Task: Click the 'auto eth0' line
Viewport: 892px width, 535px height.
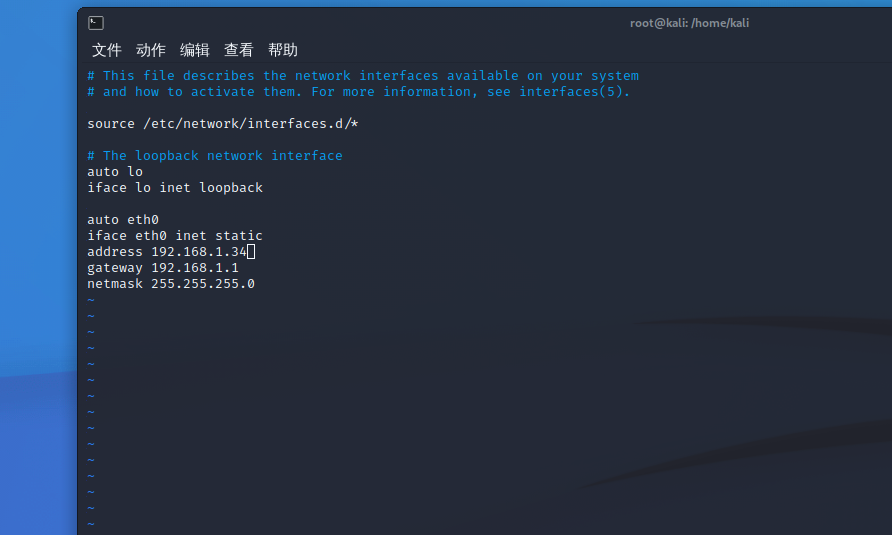Action: [x=123, y=220]
